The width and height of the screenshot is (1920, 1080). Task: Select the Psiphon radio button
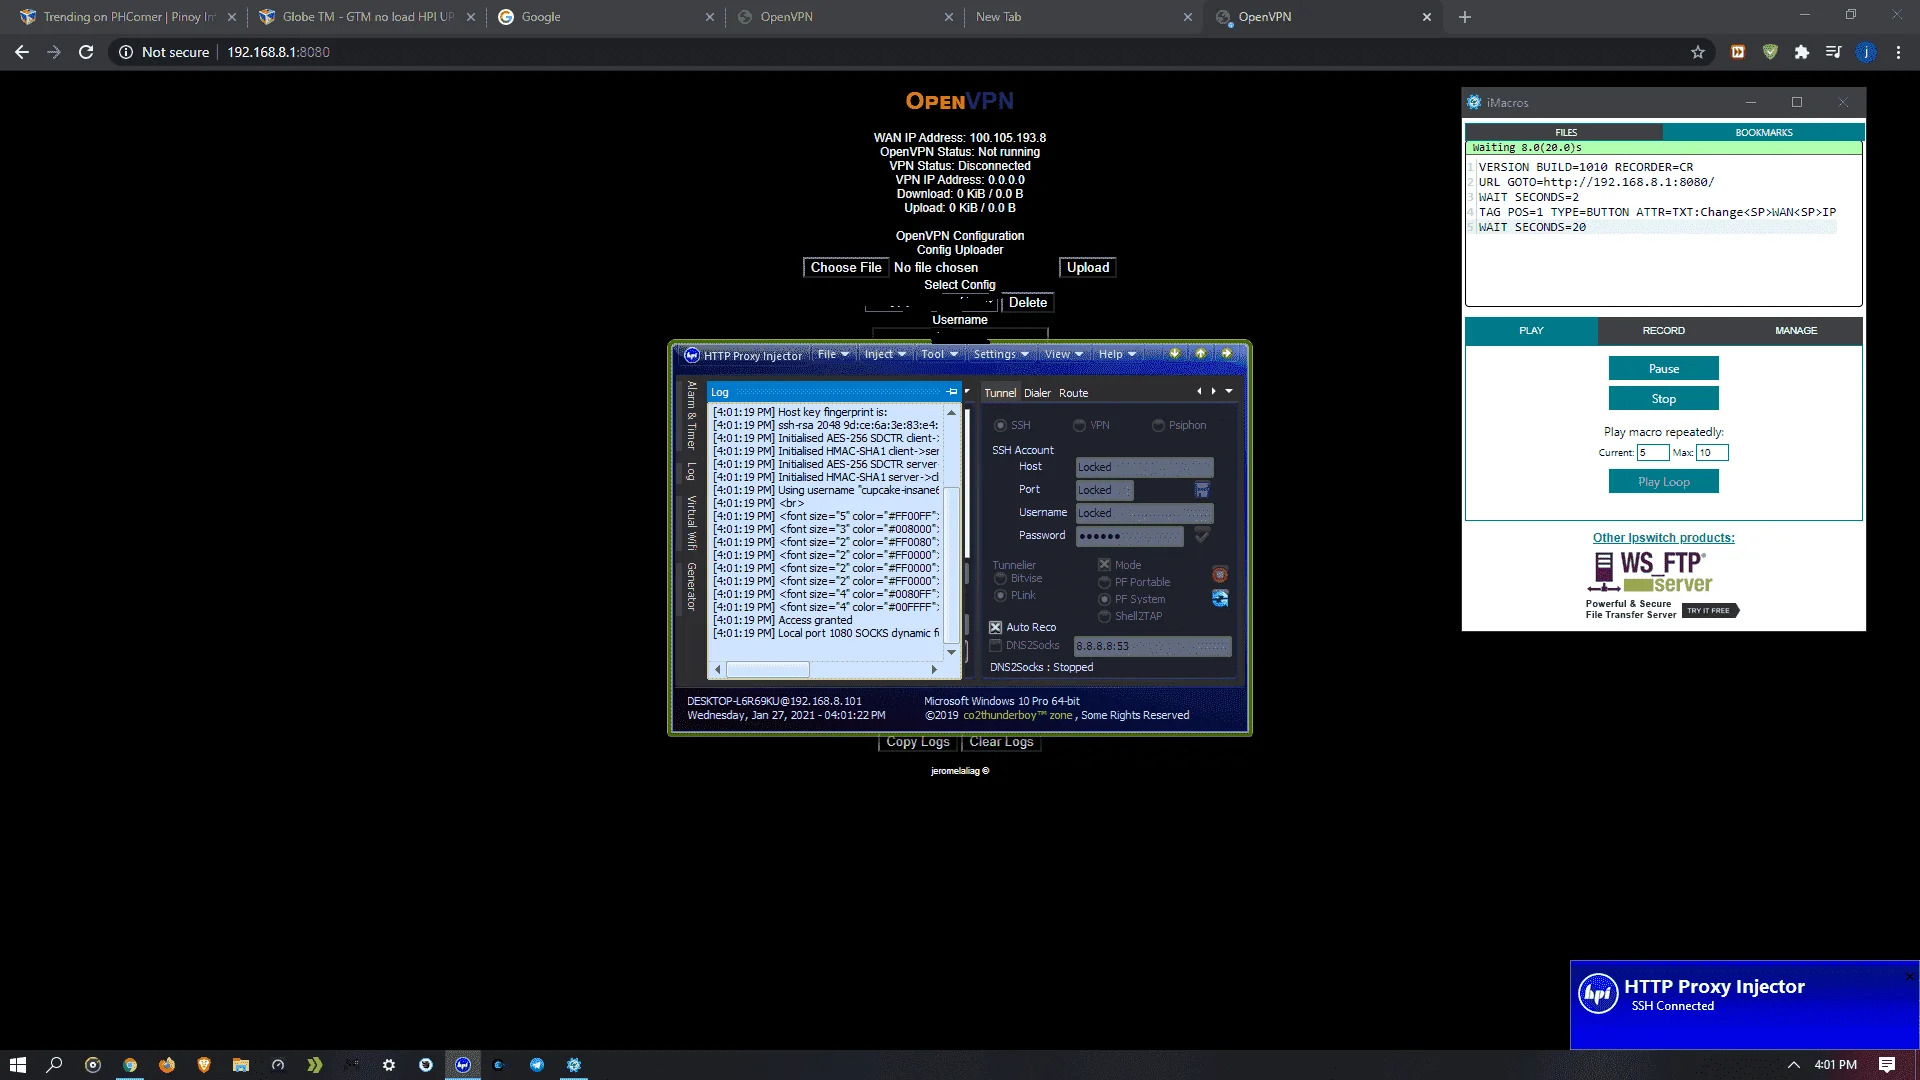click(x=1158, y=426)
